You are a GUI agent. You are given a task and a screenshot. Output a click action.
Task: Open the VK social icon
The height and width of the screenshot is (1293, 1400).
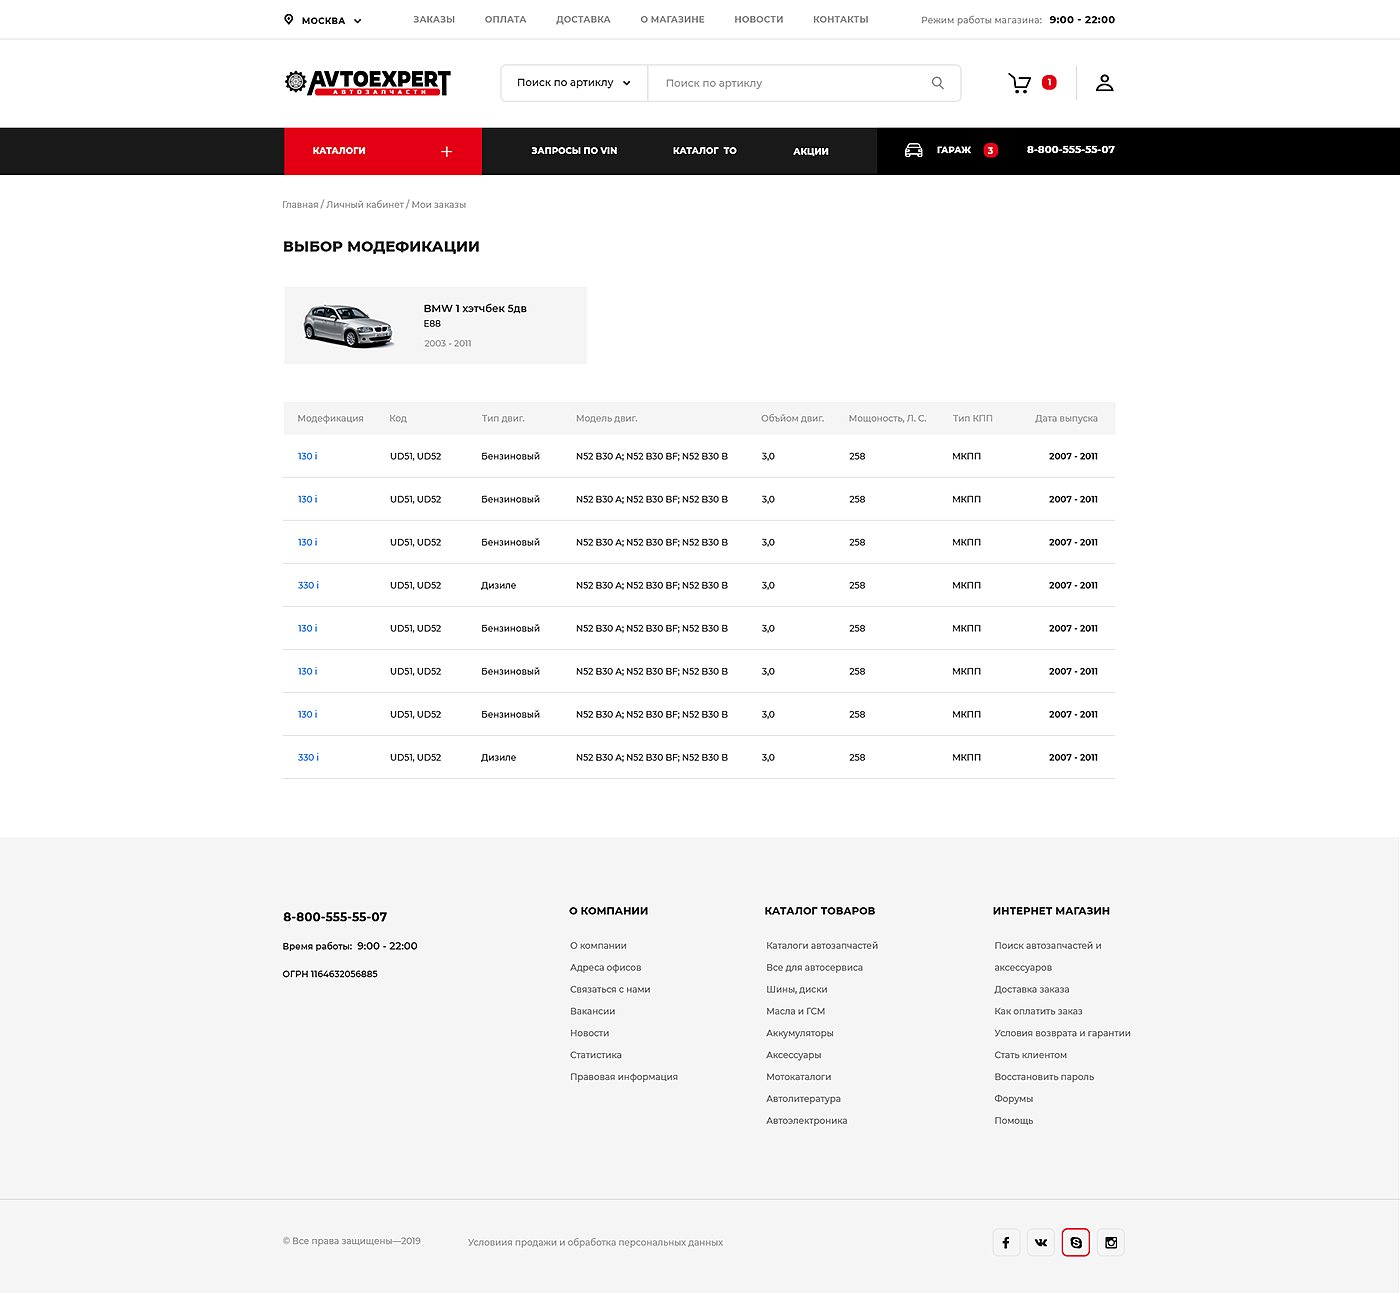[x=1041, y=1242]
